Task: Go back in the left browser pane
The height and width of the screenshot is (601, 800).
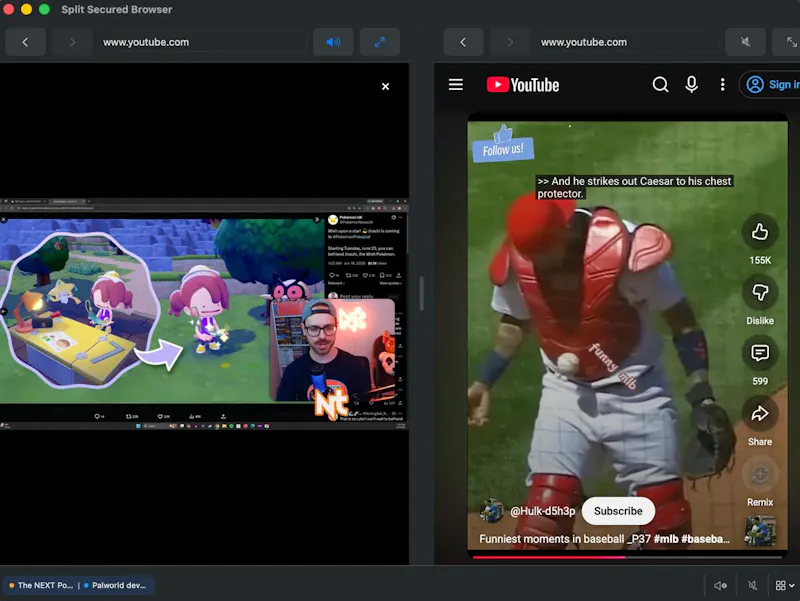Action: coord(26,42)
